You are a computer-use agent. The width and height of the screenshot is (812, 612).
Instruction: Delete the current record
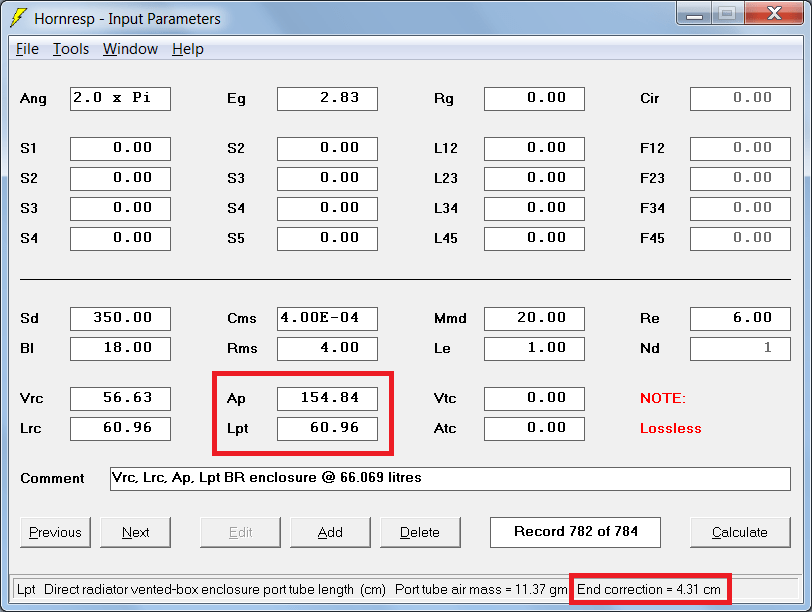[420, 532]
